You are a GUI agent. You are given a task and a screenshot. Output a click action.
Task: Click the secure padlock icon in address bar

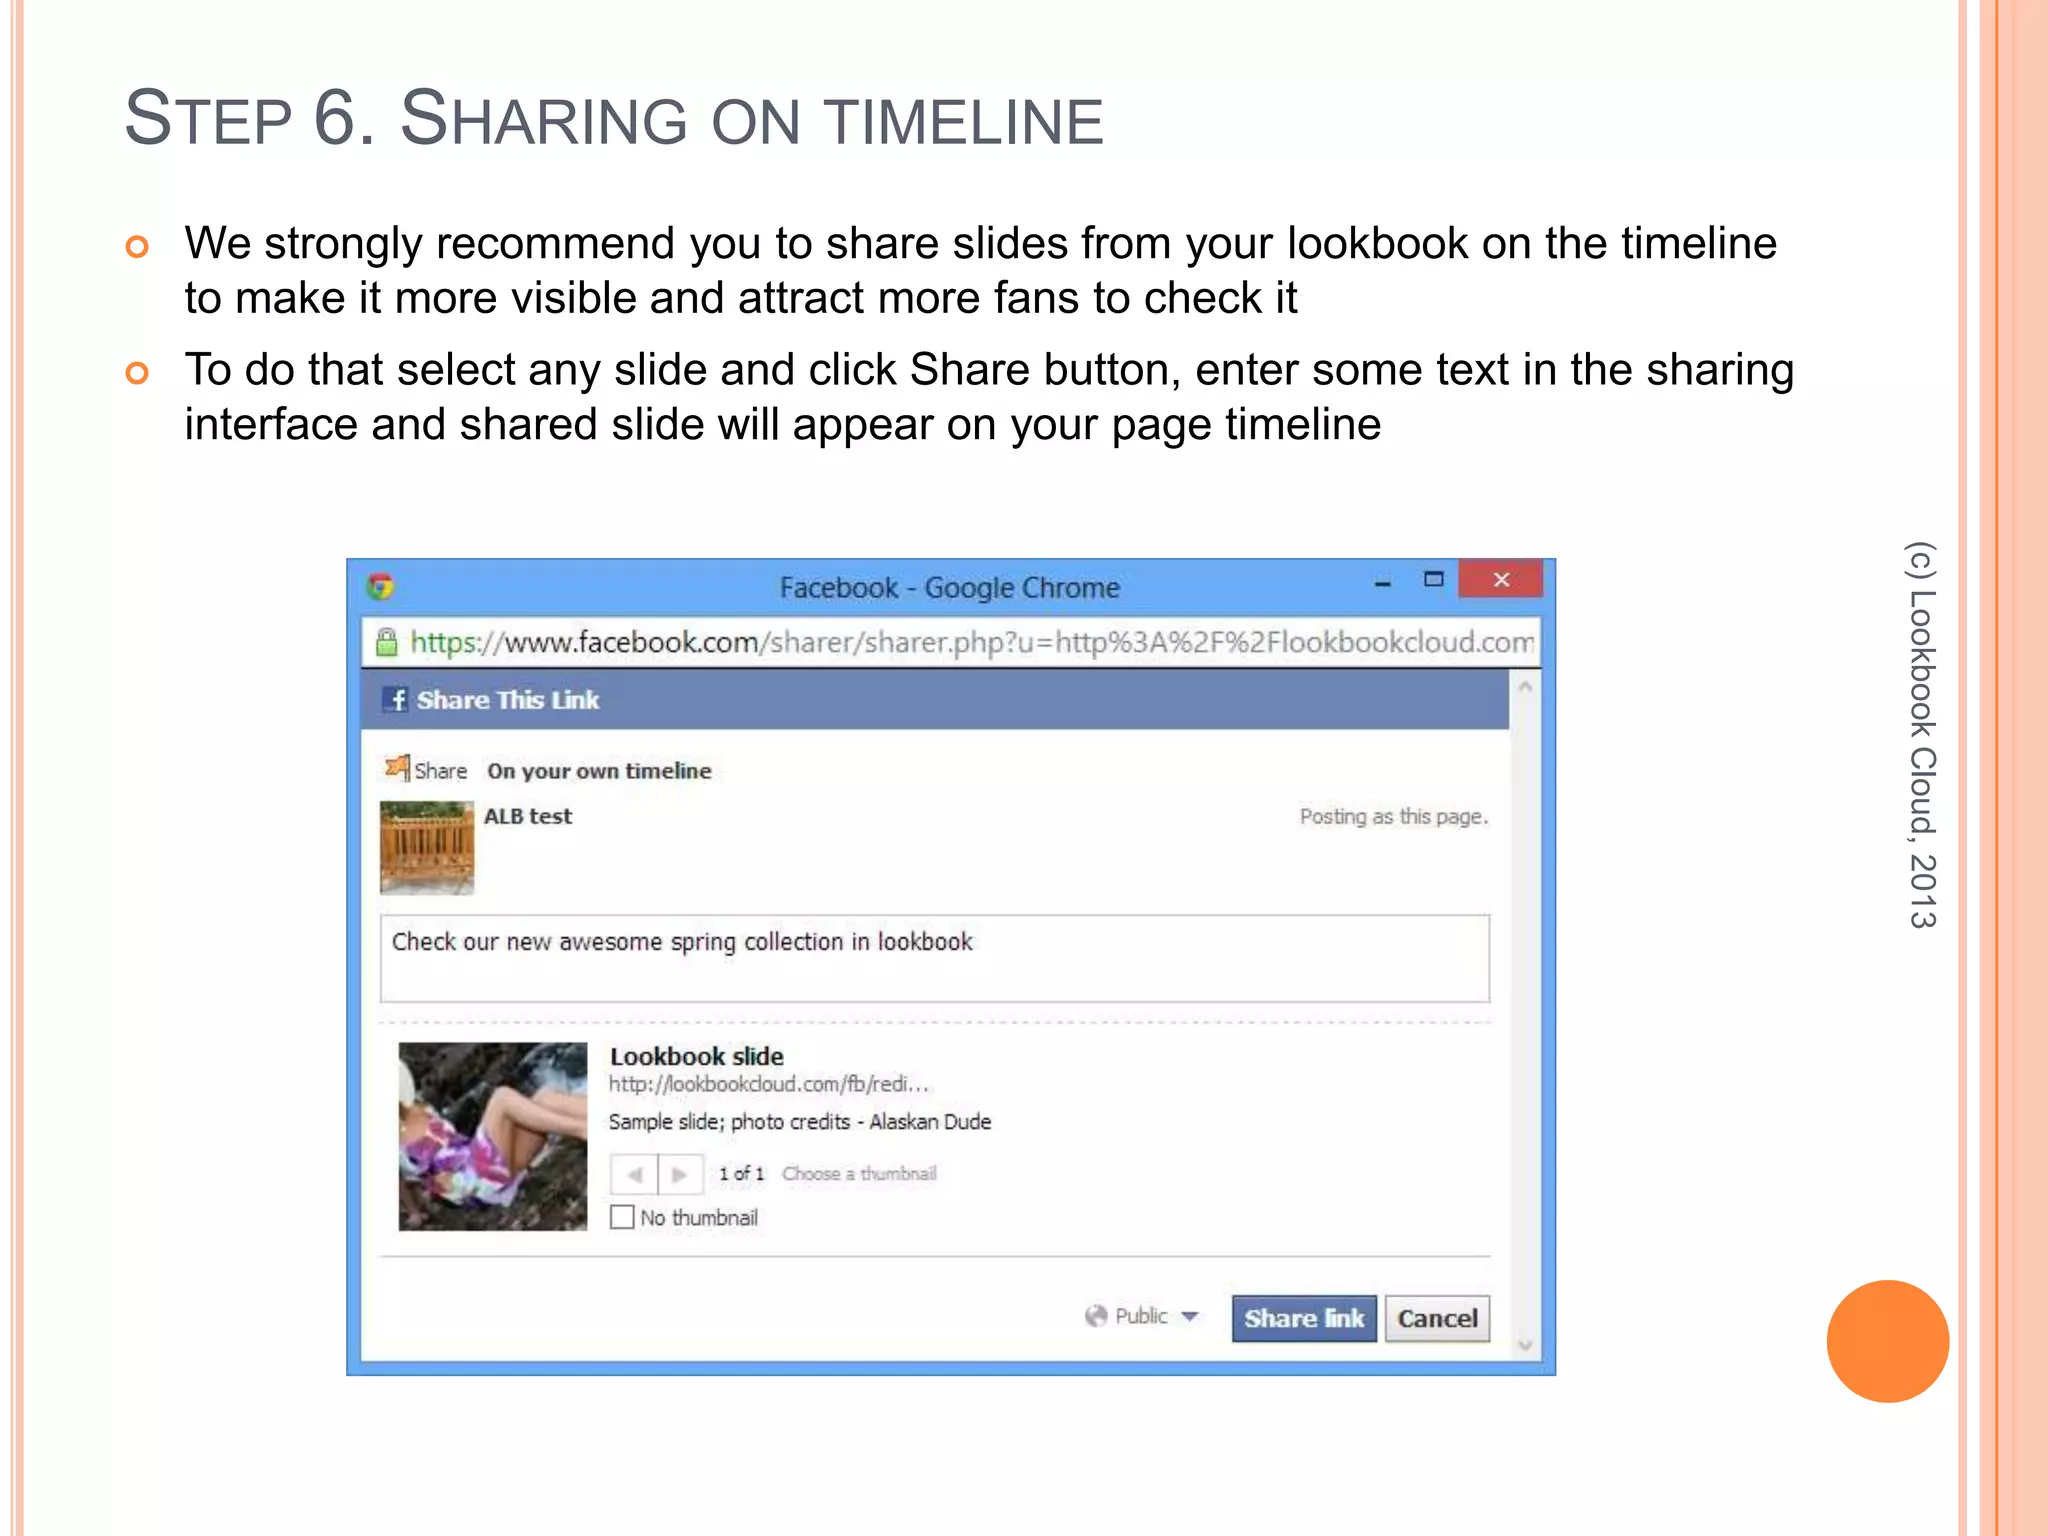[386, 642]
